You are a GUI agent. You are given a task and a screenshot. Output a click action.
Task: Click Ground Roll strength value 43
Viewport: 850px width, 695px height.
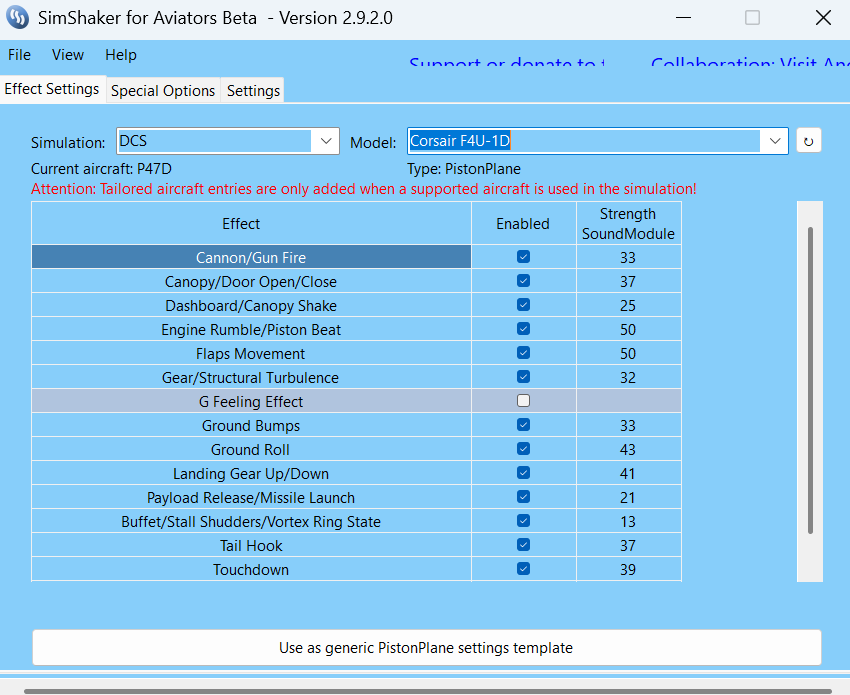pos(628,450)
